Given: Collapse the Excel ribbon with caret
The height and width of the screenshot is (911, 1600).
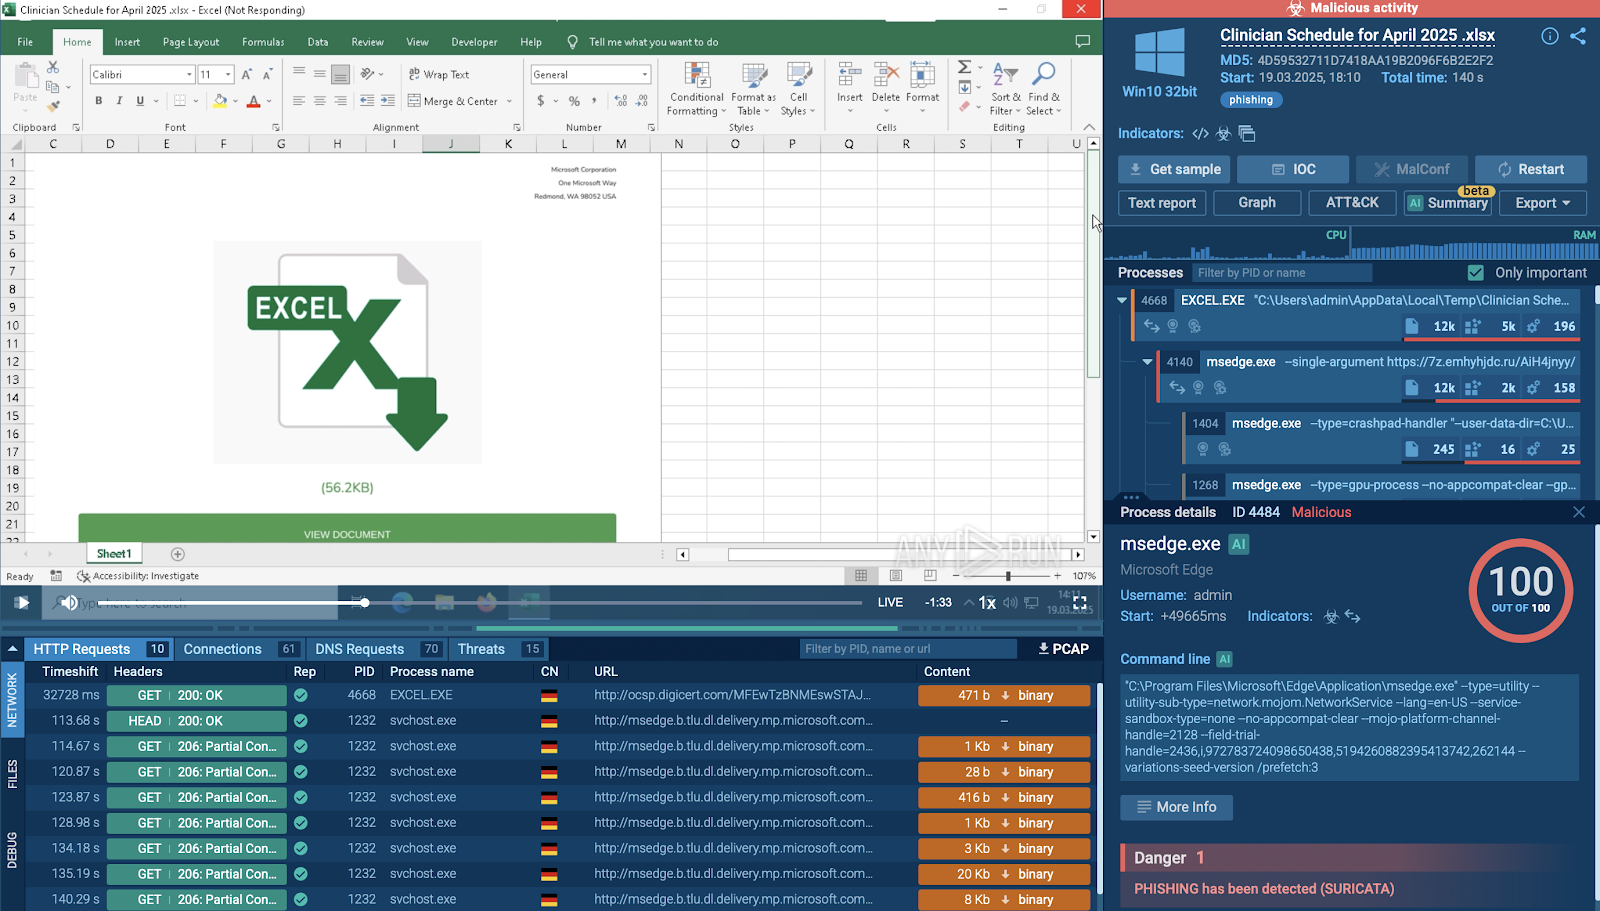Looking at the screenshot, I should coord(1089,127).
